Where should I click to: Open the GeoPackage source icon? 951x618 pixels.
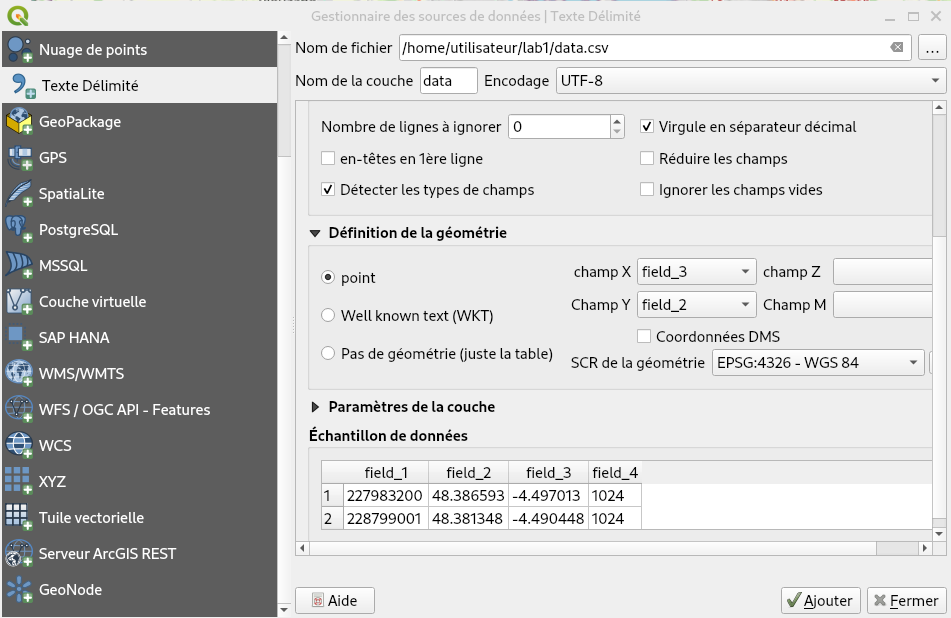19,122
